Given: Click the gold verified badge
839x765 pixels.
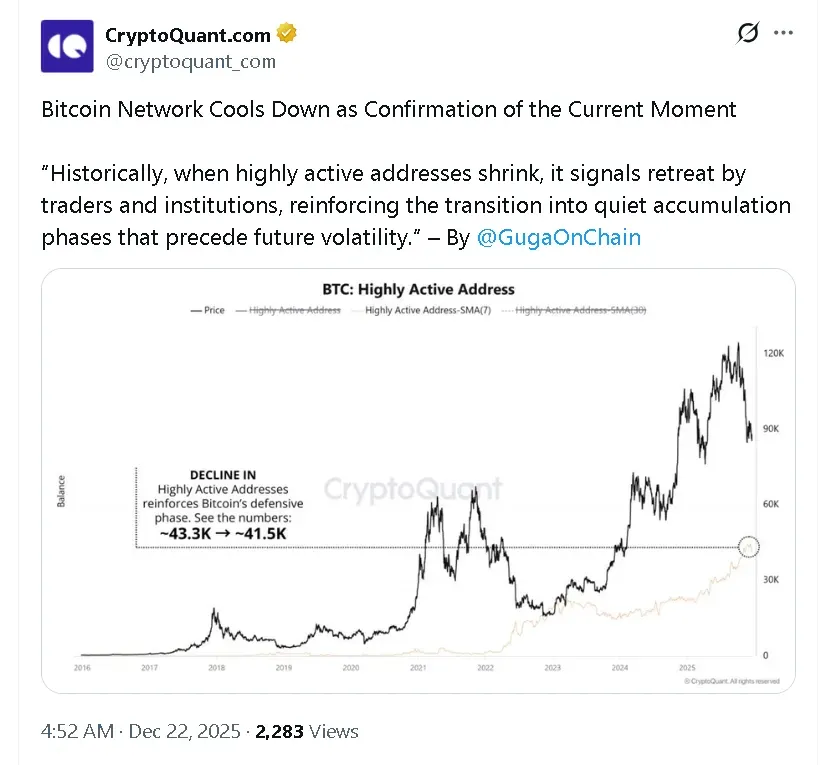Looking at the screenshot, I should click(x=288, y=35).
